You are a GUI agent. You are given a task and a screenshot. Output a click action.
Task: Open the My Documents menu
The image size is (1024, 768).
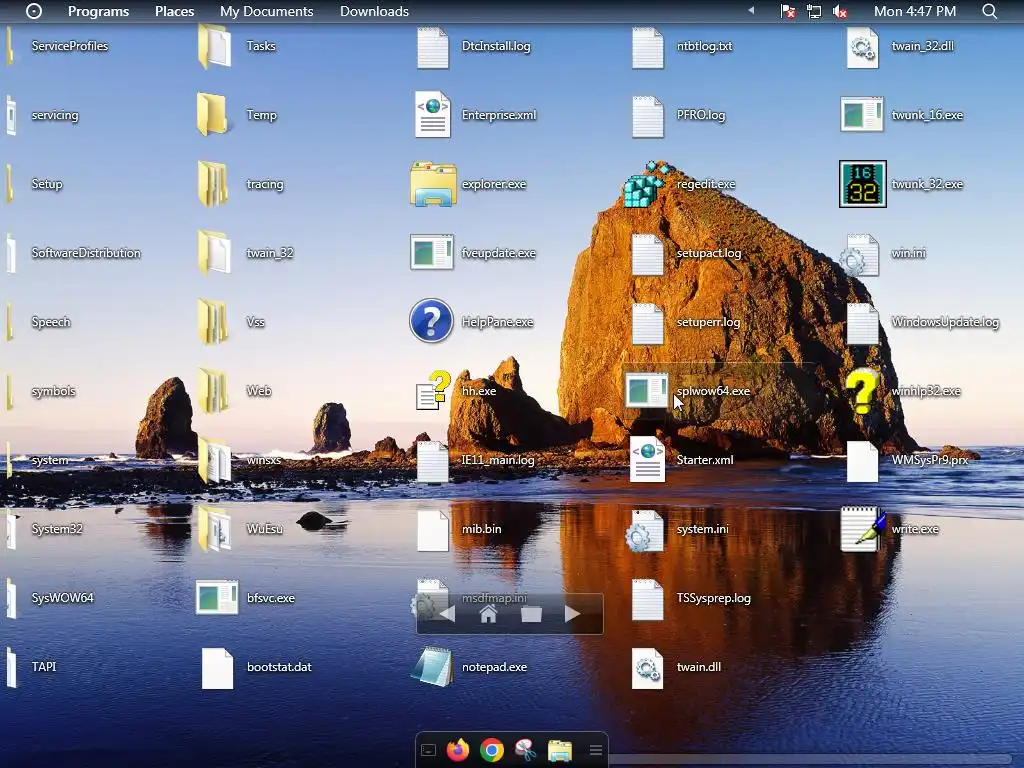coord(266,11)
